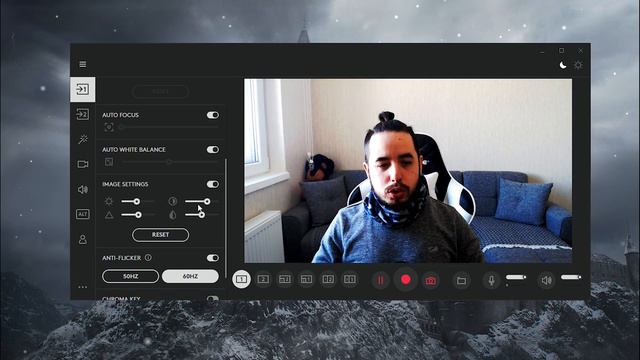This screenshot has width=640, height=360.
Task: Select 50HZ anti-flicker option
Action: pyautogui.click(x=131, y=276)
